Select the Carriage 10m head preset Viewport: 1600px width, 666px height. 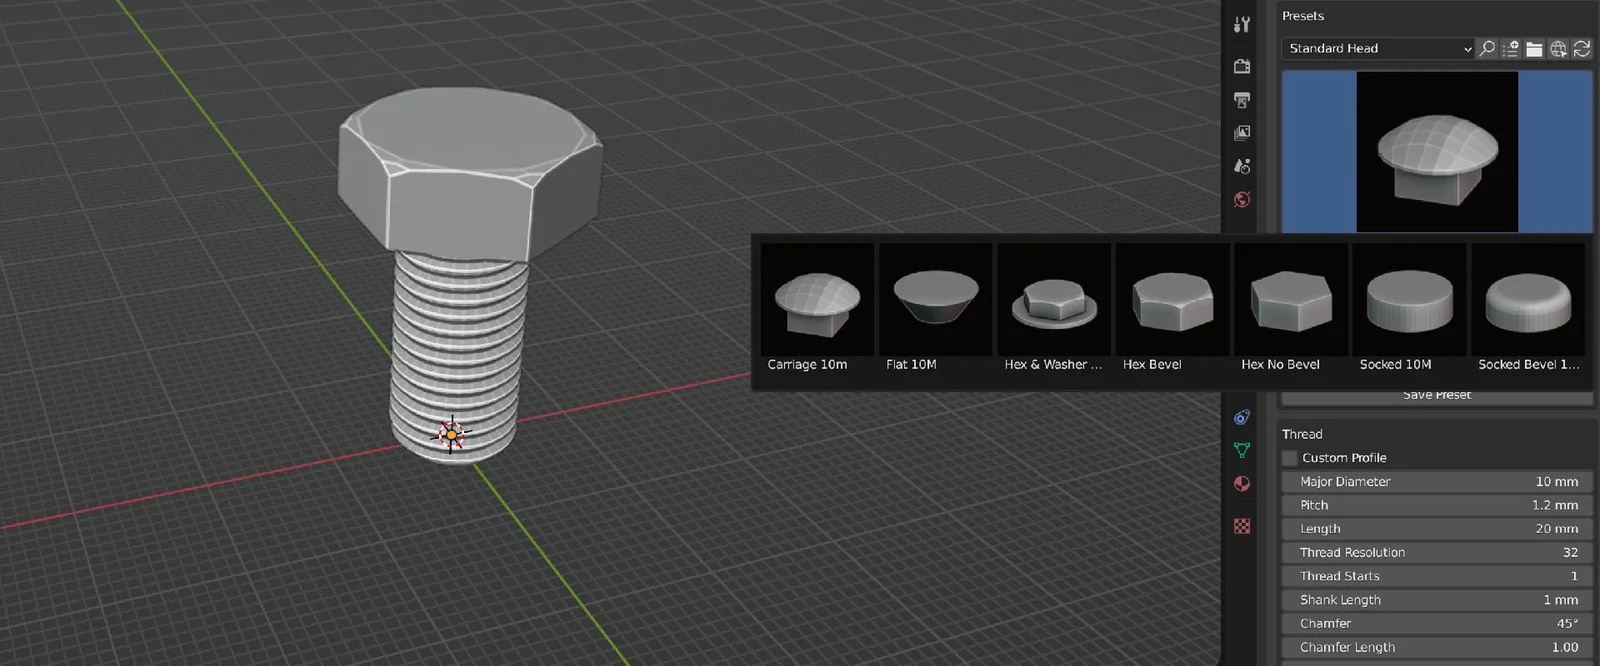(817, 309)
